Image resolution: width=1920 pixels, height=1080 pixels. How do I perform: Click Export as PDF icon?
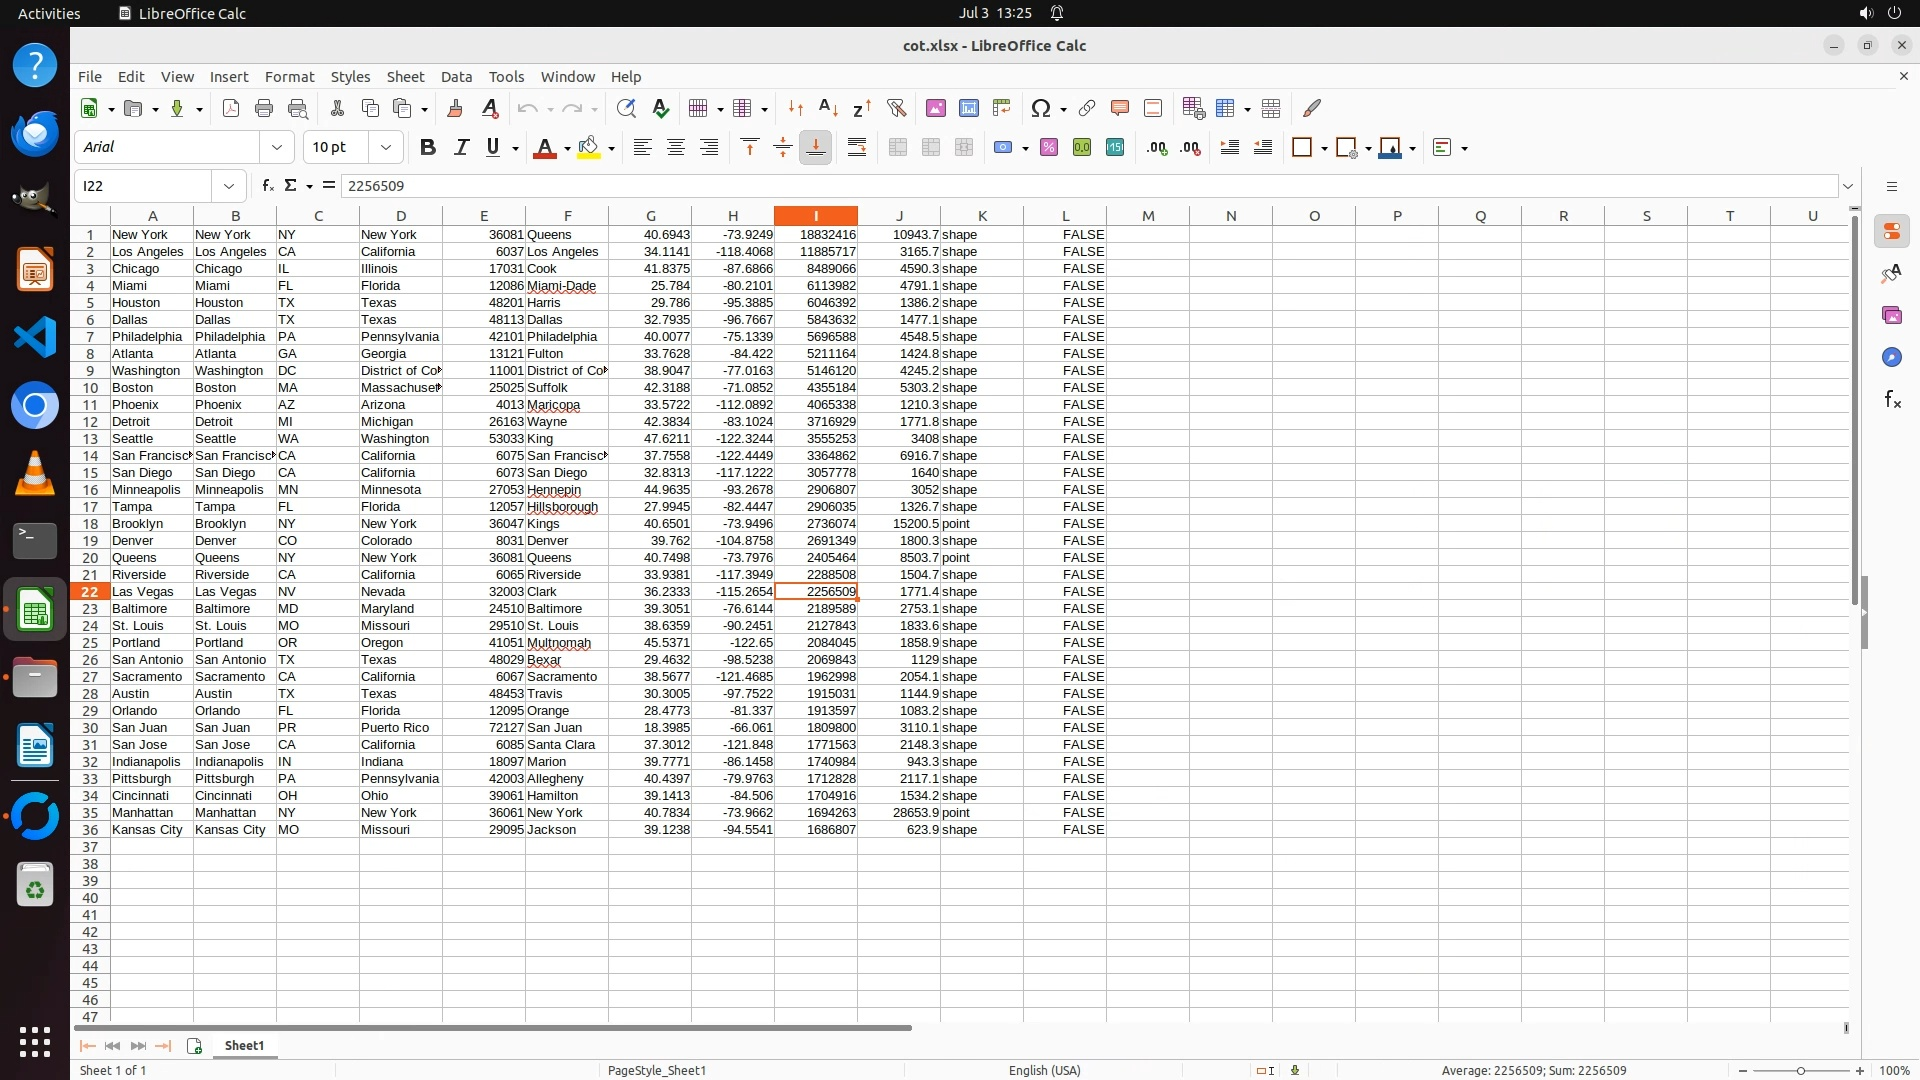231,108
